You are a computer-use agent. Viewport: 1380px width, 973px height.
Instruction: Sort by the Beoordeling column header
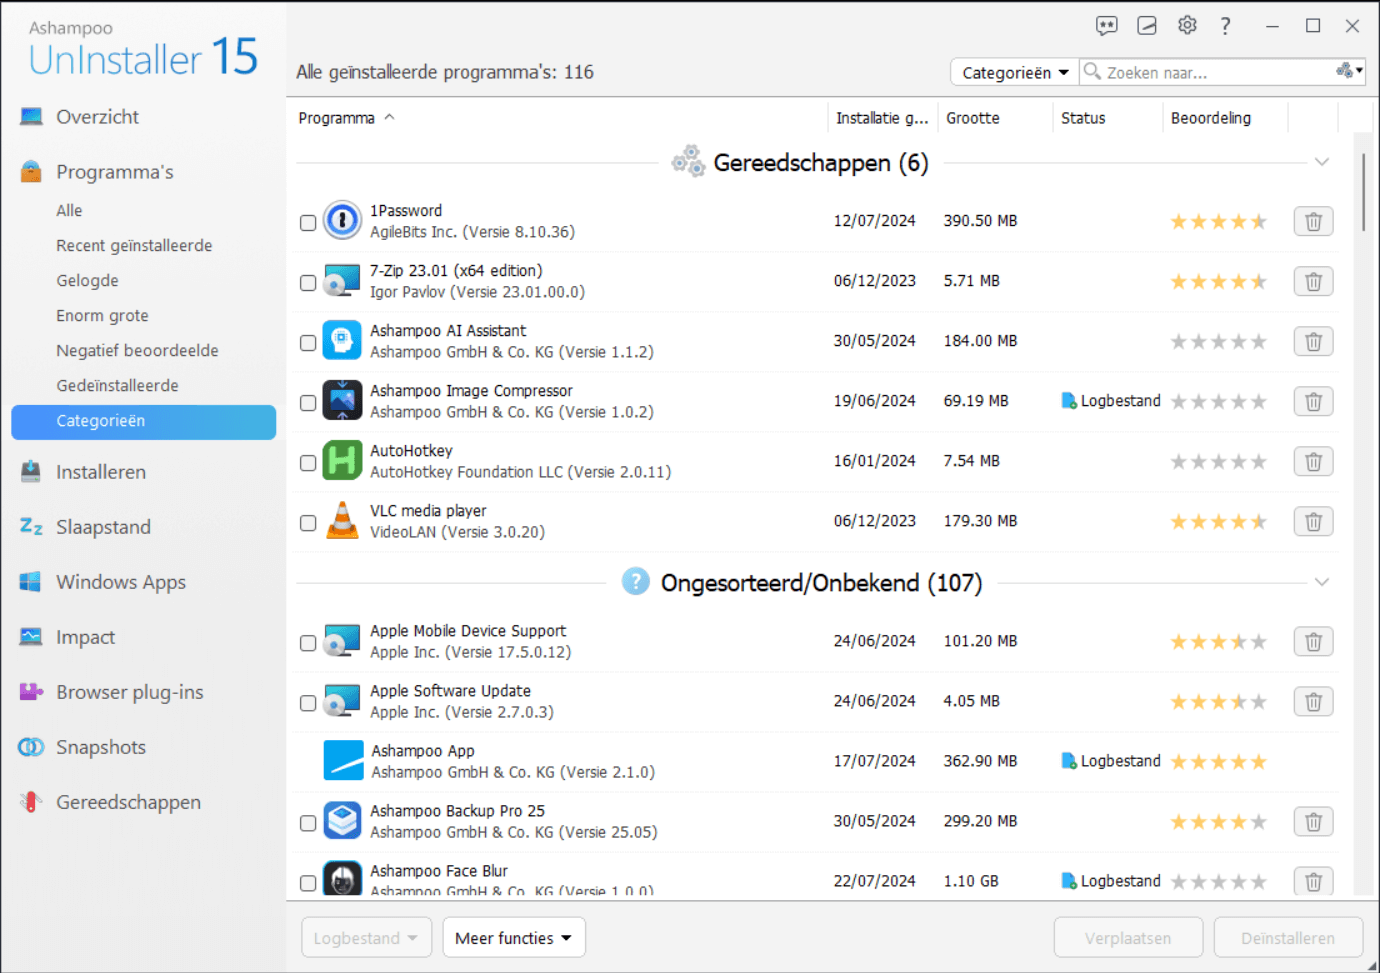1210,118
